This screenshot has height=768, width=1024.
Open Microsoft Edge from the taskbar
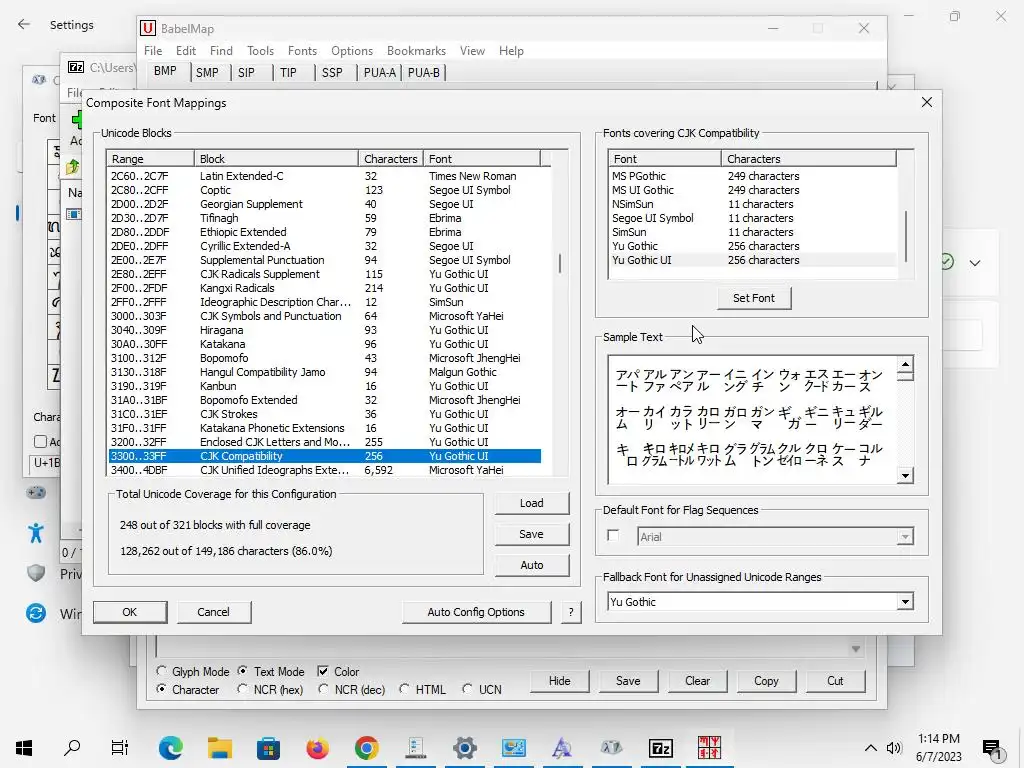170,748
